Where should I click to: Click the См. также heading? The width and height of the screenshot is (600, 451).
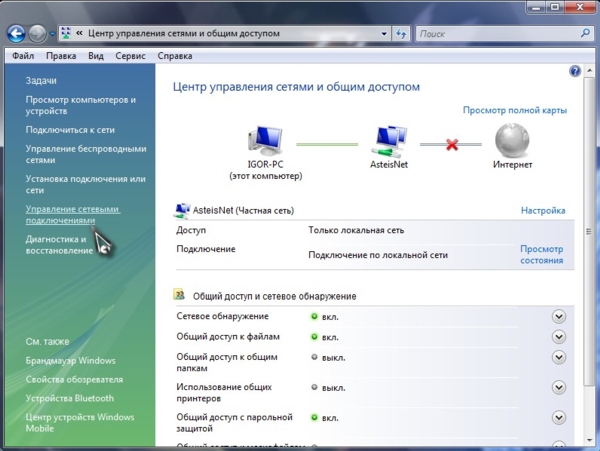pyautogui.click(x=47, y=342)
